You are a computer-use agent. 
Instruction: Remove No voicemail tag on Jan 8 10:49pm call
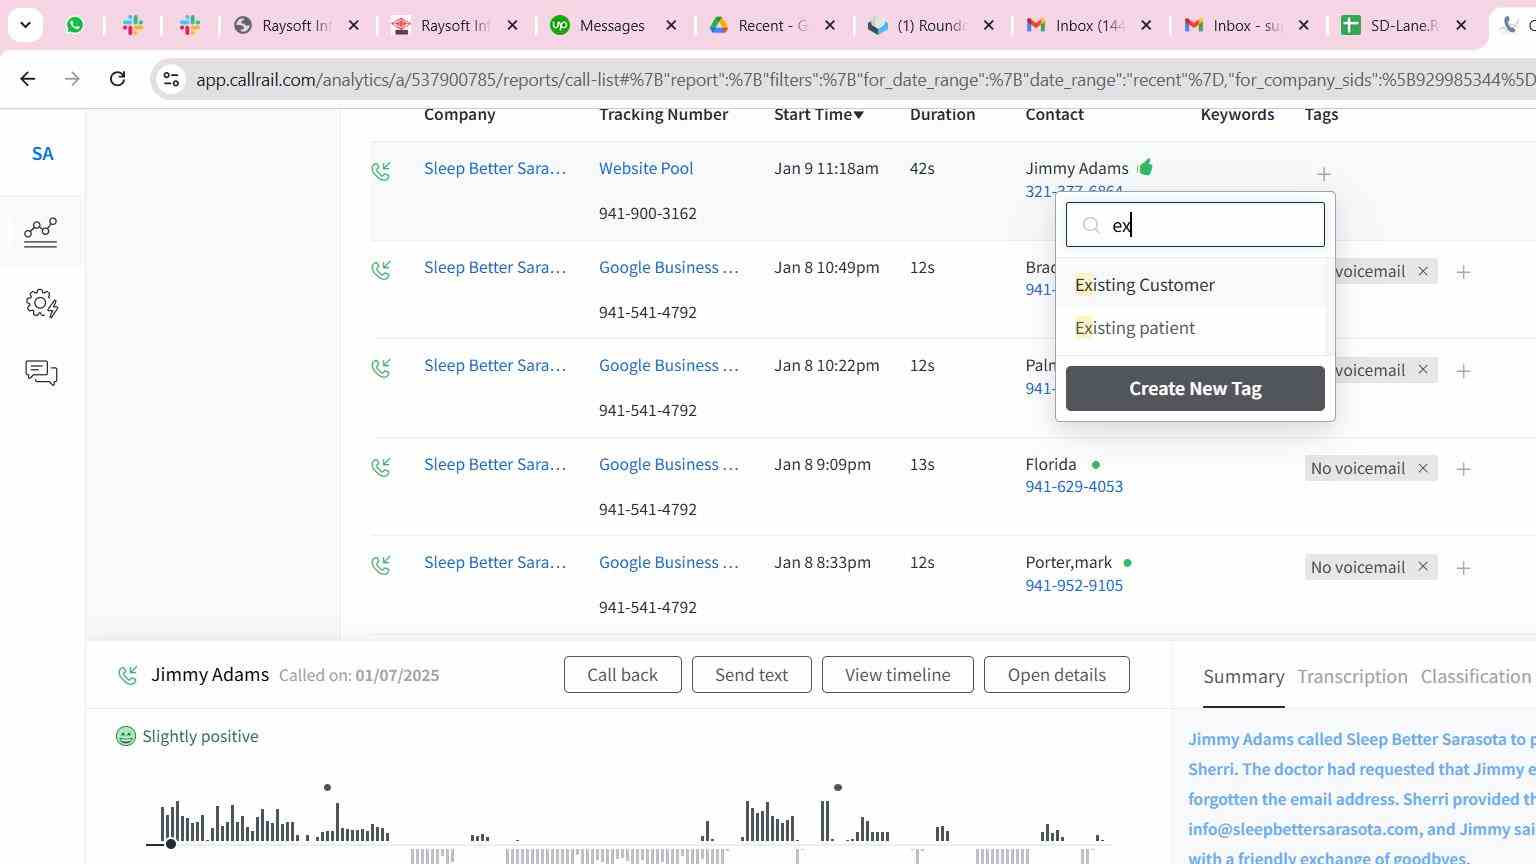pyautogui.click(x=1423, y=271)
